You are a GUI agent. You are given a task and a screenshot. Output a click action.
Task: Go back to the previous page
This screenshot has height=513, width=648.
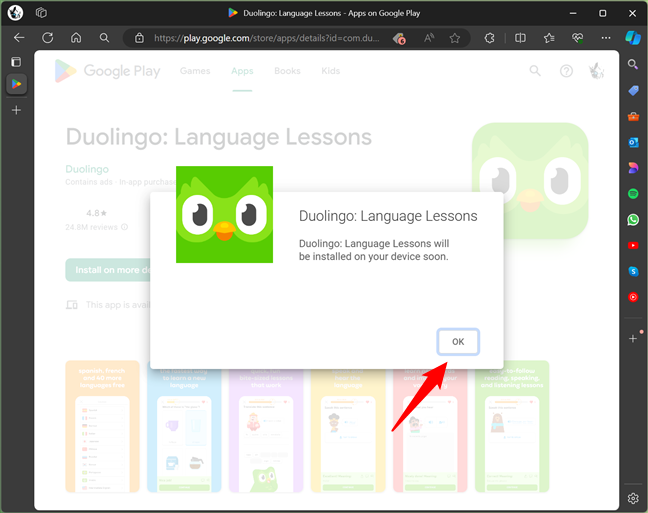coord(19,38)
